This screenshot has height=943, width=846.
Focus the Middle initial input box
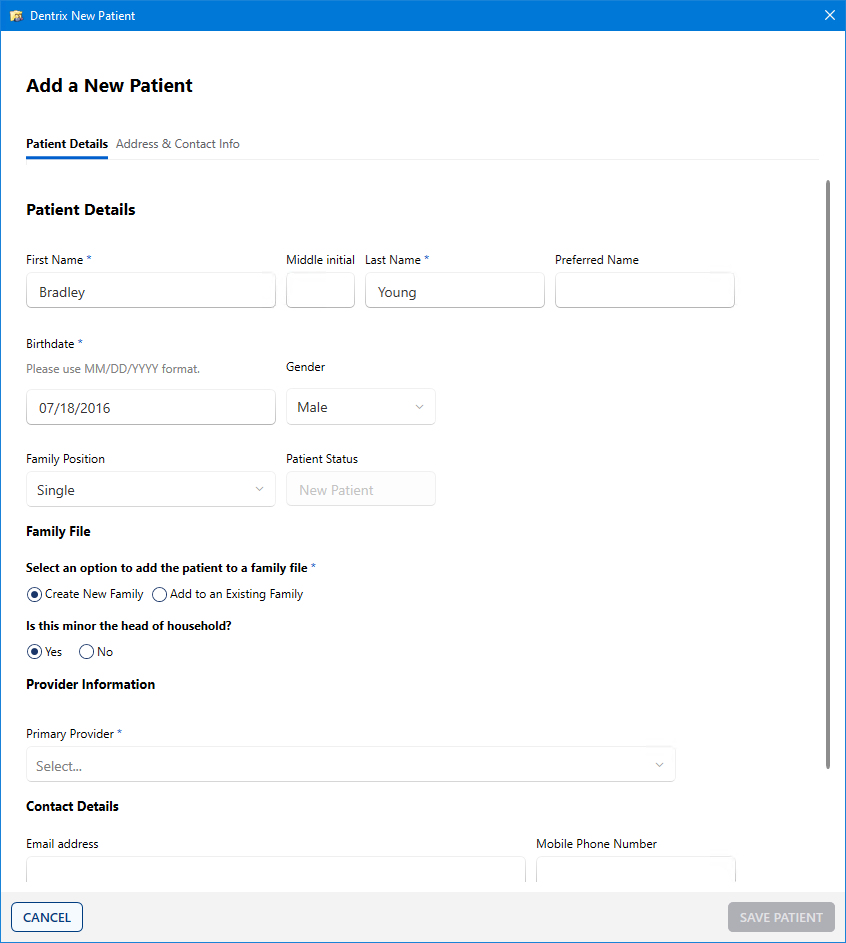tap(320, 291)
